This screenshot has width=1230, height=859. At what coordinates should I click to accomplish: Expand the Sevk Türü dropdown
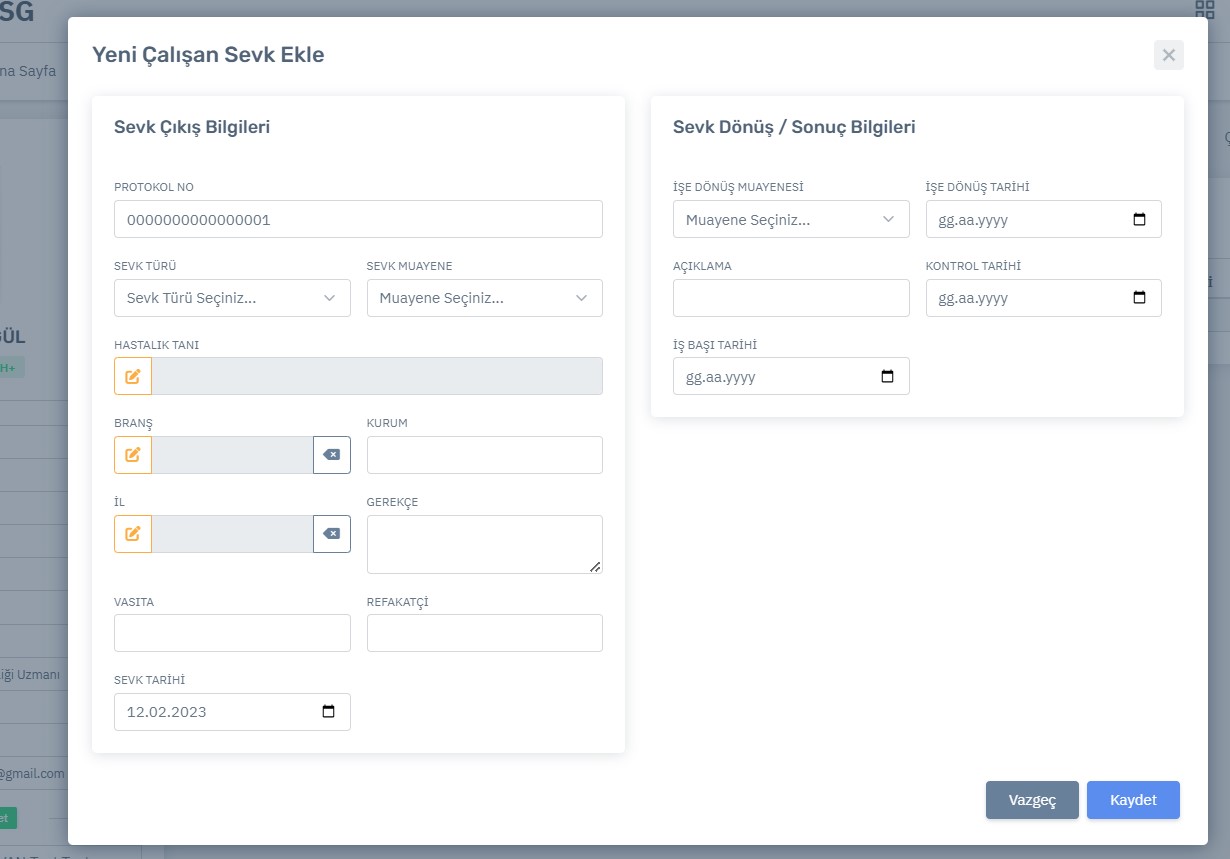232,298
